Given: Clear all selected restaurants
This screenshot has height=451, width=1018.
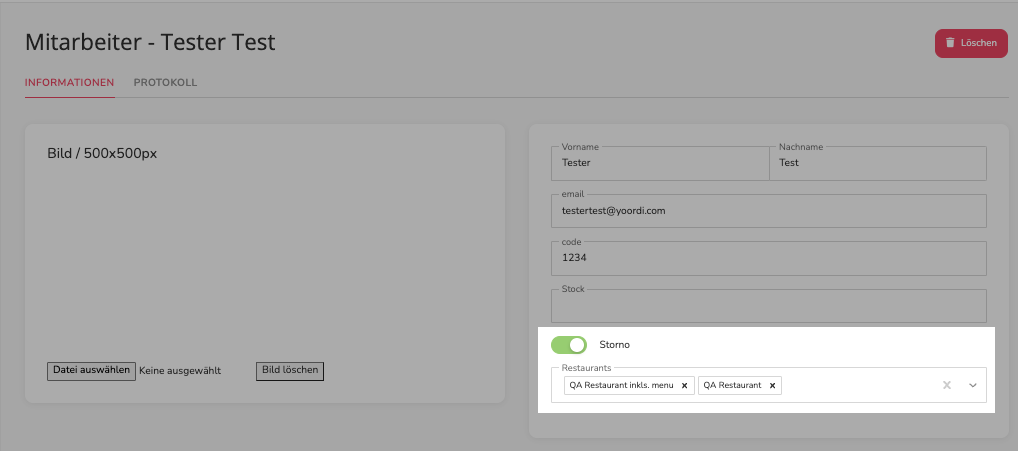Looking at the screenshot, I should click(947, 385).
